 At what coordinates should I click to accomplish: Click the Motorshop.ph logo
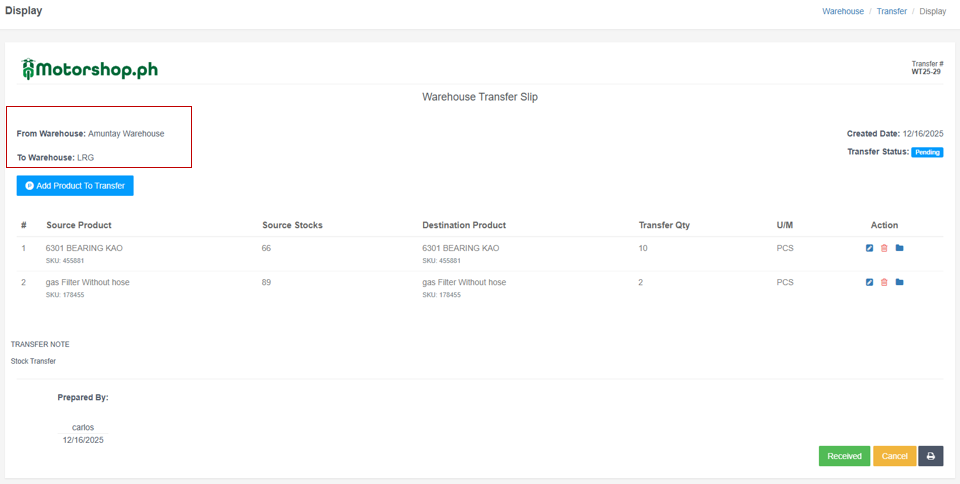click(90, 69)
